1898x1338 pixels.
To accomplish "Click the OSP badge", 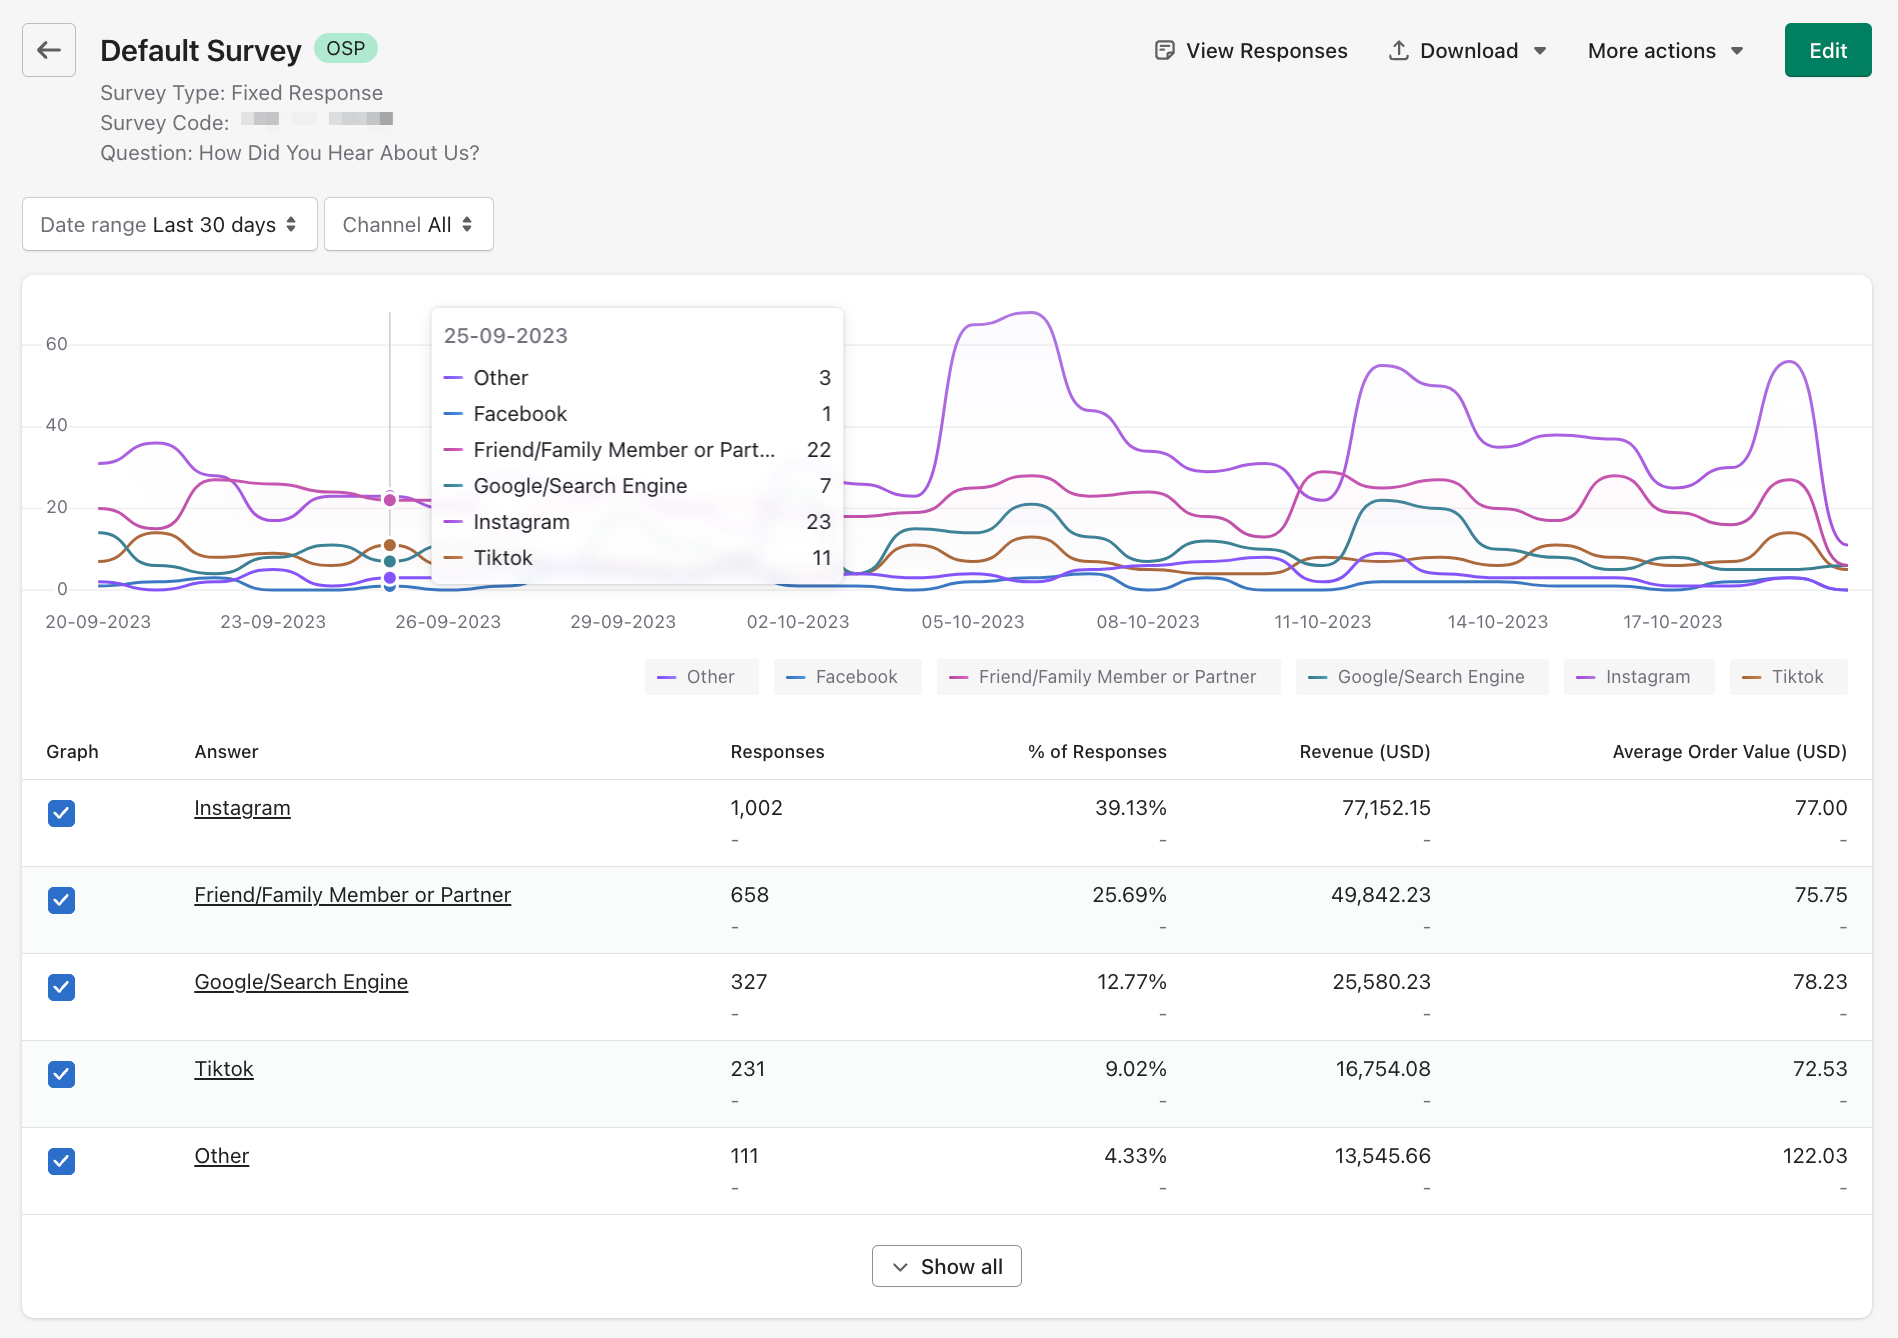I will point(345,48).
